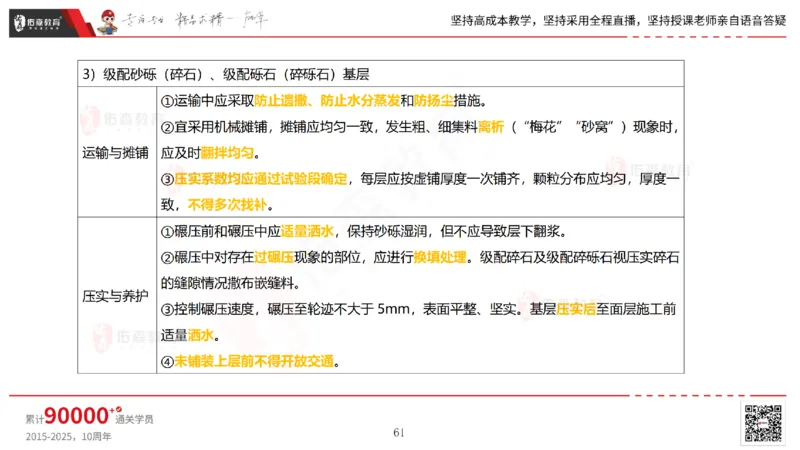800x450 pixels.
Task: Click the 90000 通关学员 counter in footer
Action: (x=90, y=416)
